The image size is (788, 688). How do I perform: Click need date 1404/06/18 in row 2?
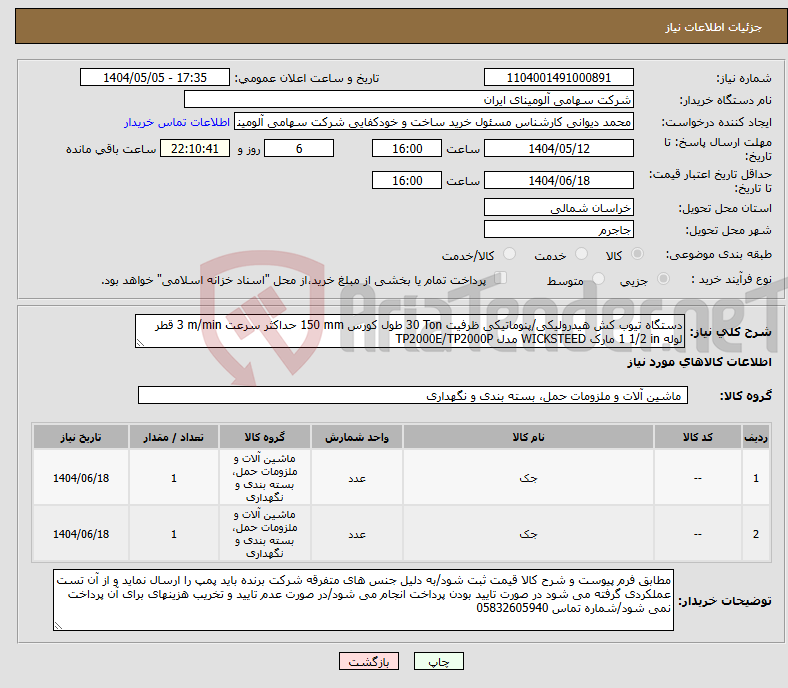(x=81, y=534)
